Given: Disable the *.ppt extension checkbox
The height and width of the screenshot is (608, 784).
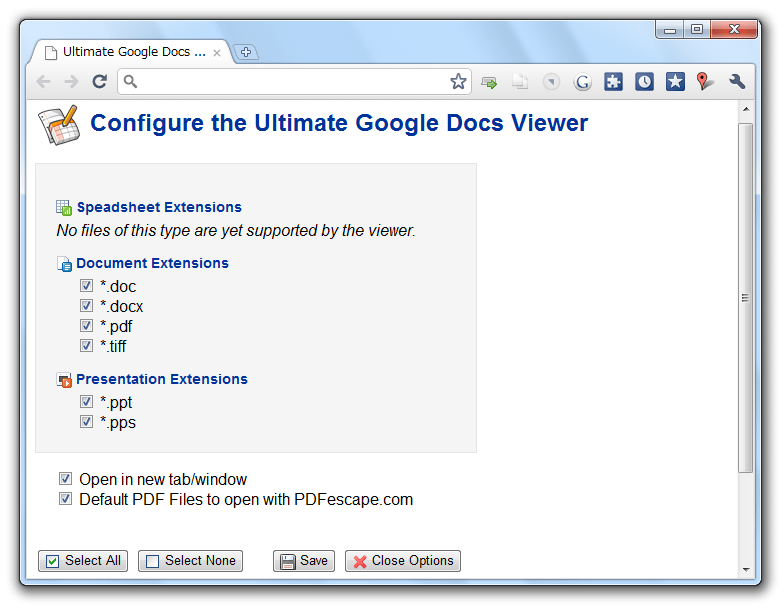Looking at the screenshot, I should click(x=86, y=402).
